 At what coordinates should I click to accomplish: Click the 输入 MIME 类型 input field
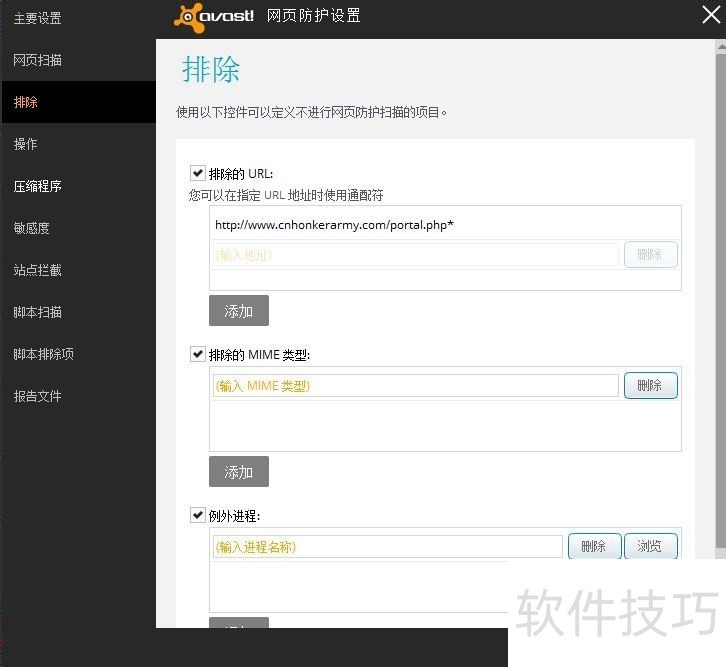415,385
